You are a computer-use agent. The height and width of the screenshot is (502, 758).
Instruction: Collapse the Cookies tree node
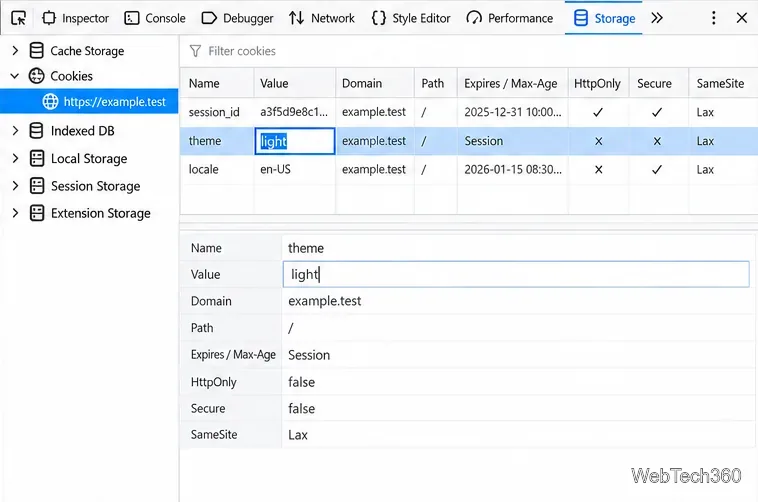[x=15, y=76]
